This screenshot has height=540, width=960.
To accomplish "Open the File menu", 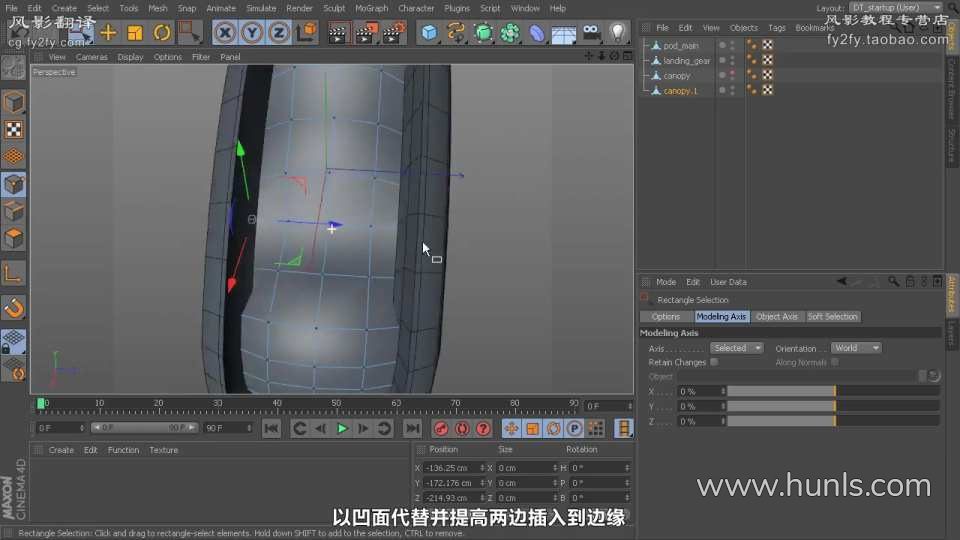I will [12, 9].
